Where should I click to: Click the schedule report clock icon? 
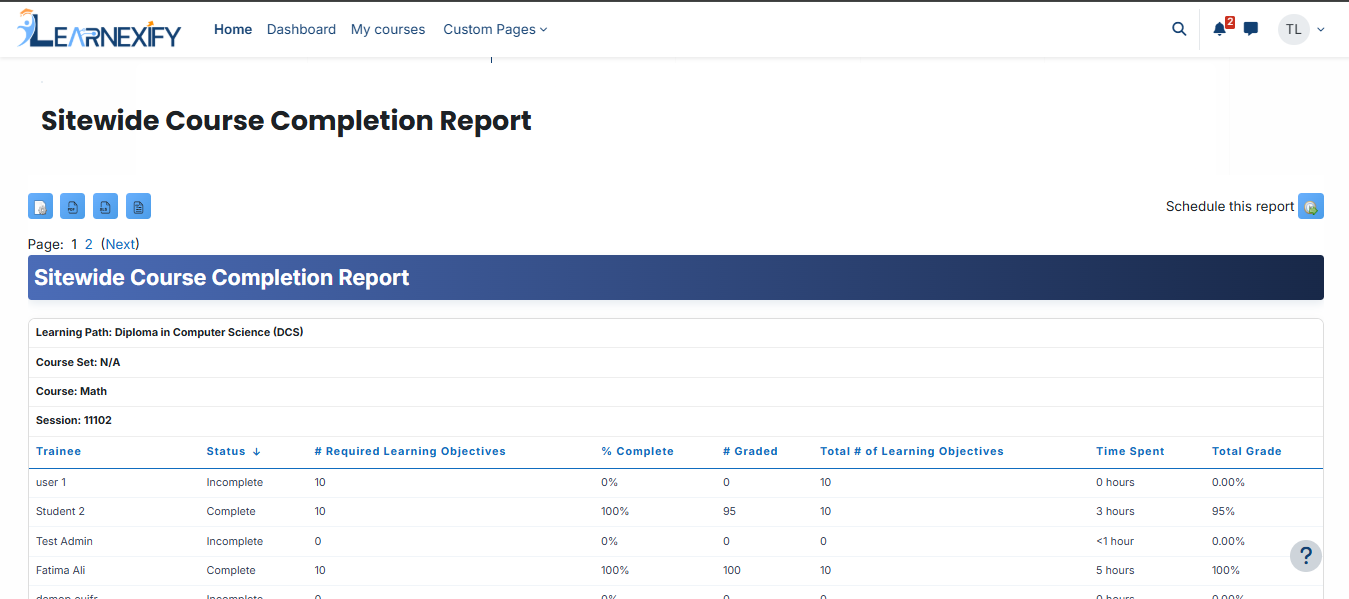pyautogui.click(x=1311, y=206)
